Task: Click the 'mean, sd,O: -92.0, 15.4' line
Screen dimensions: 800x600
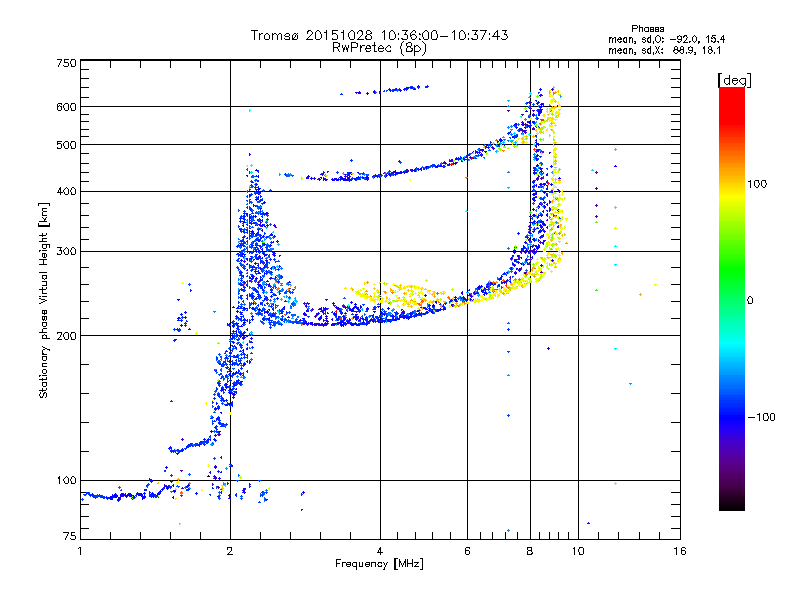Action: (x=666, y=39)
